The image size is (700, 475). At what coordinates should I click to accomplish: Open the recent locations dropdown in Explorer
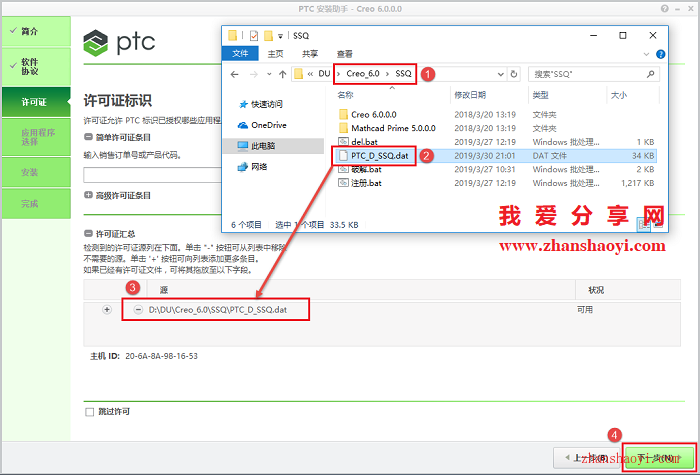[269, 75]
